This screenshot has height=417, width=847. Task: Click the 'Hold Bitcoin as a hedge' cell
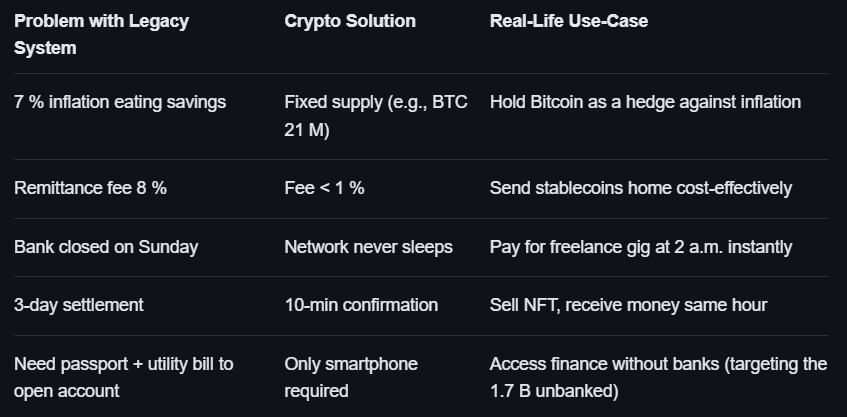(x=645, y=102)
